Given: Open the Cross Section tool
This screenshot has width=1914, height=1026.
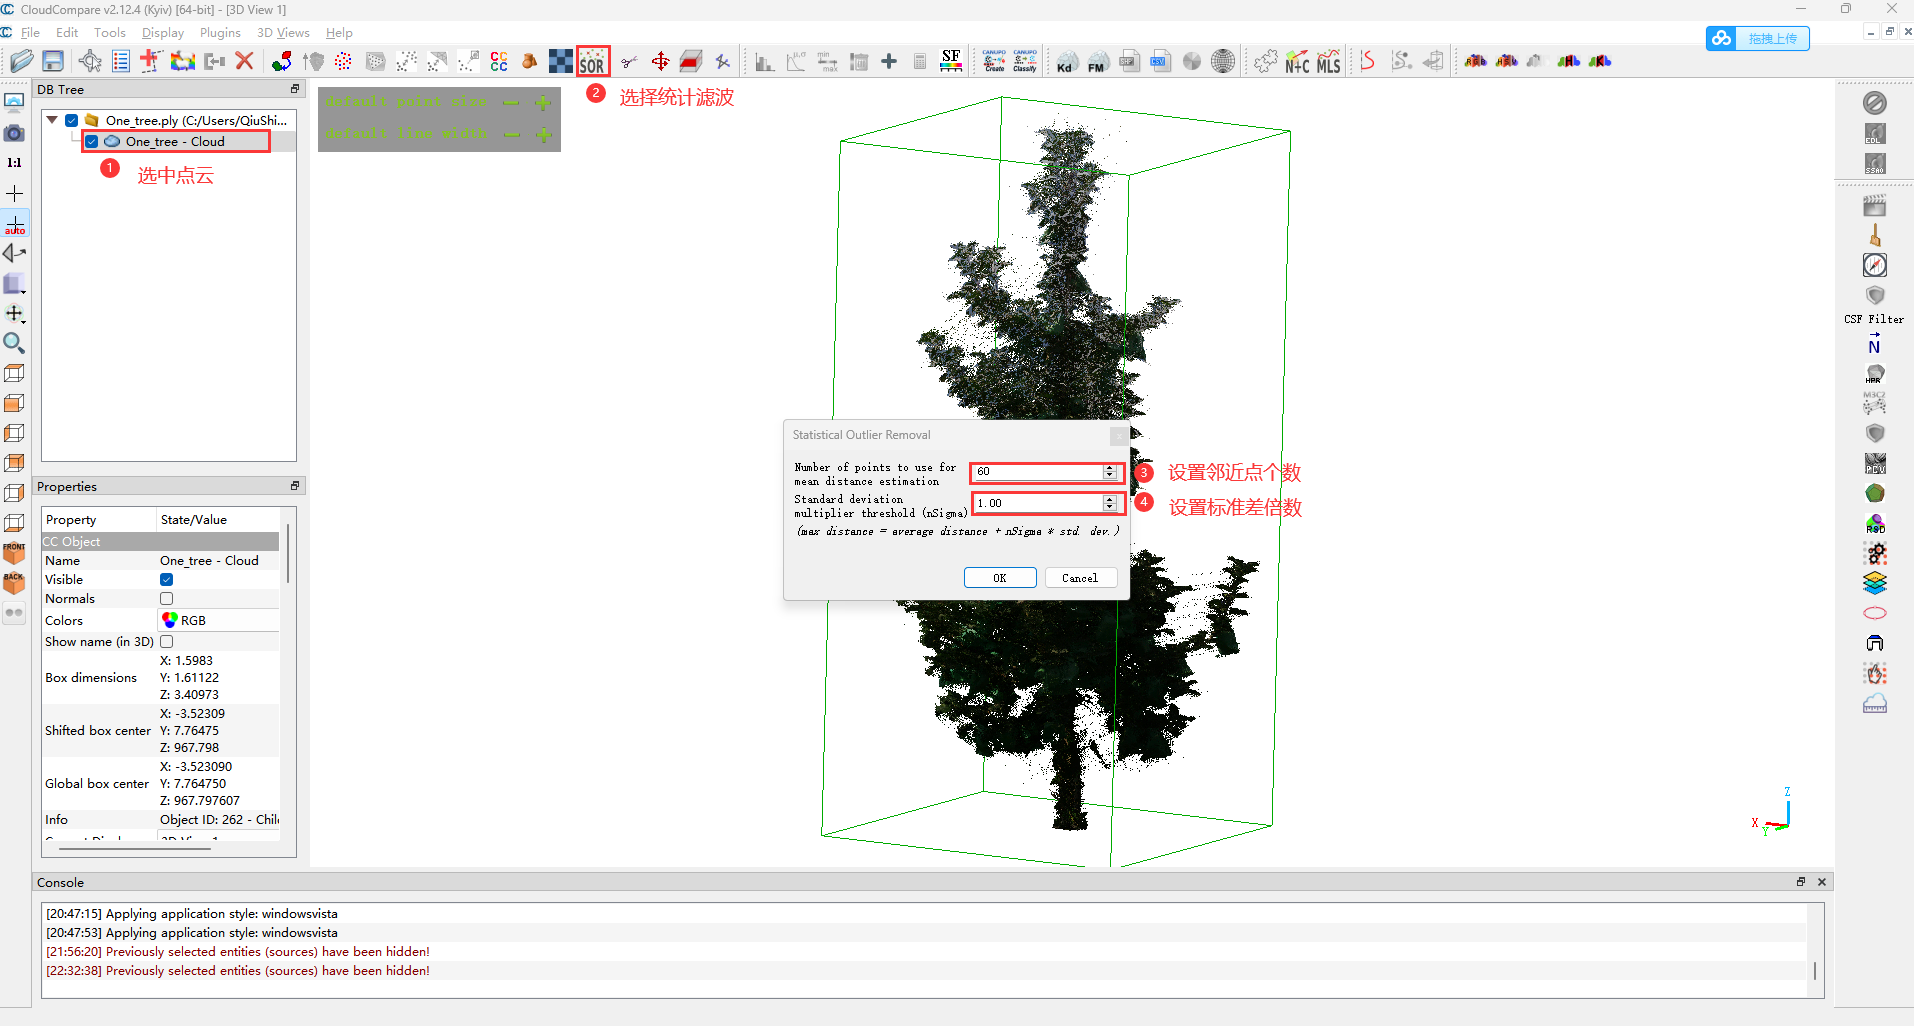Looking at the screenshot, I should tap(691, 61).
